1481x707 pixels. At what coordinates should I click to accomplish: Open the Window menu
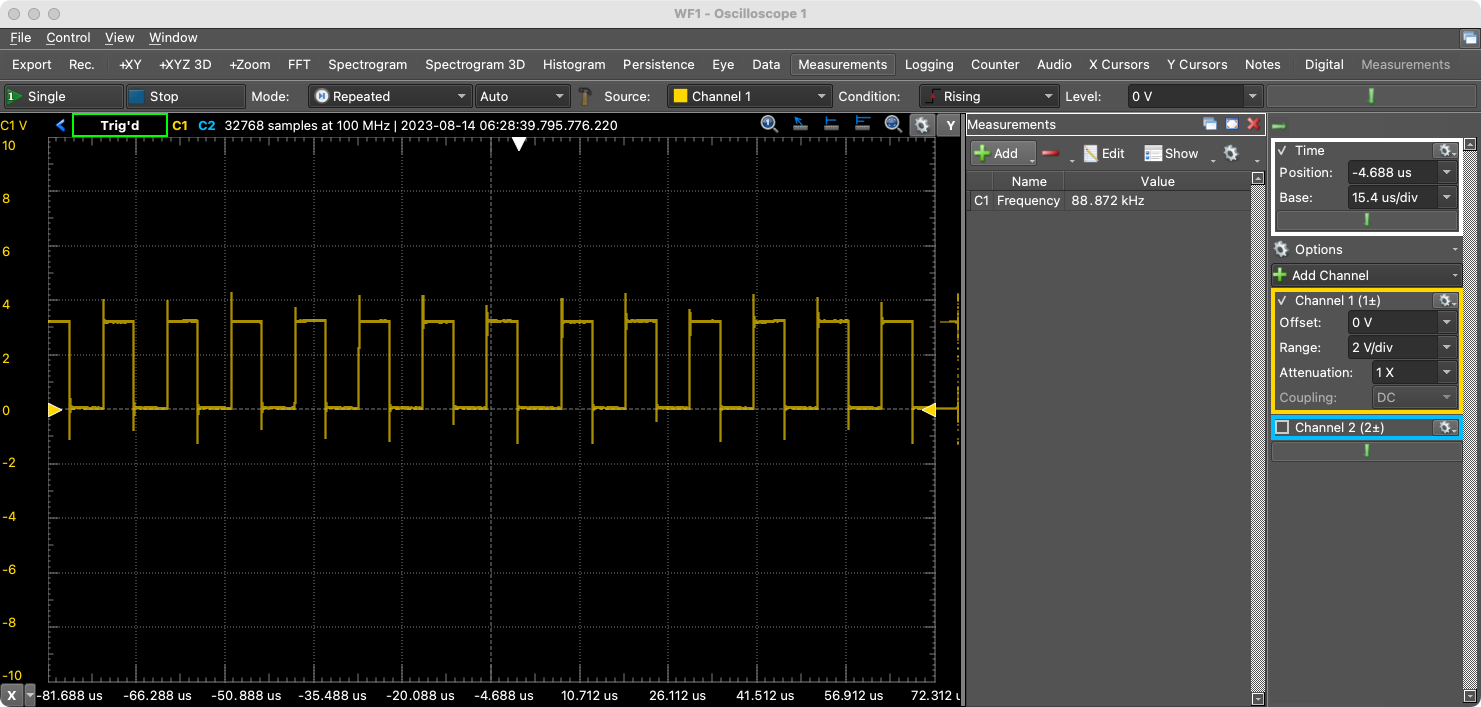[x=173, y=38]
